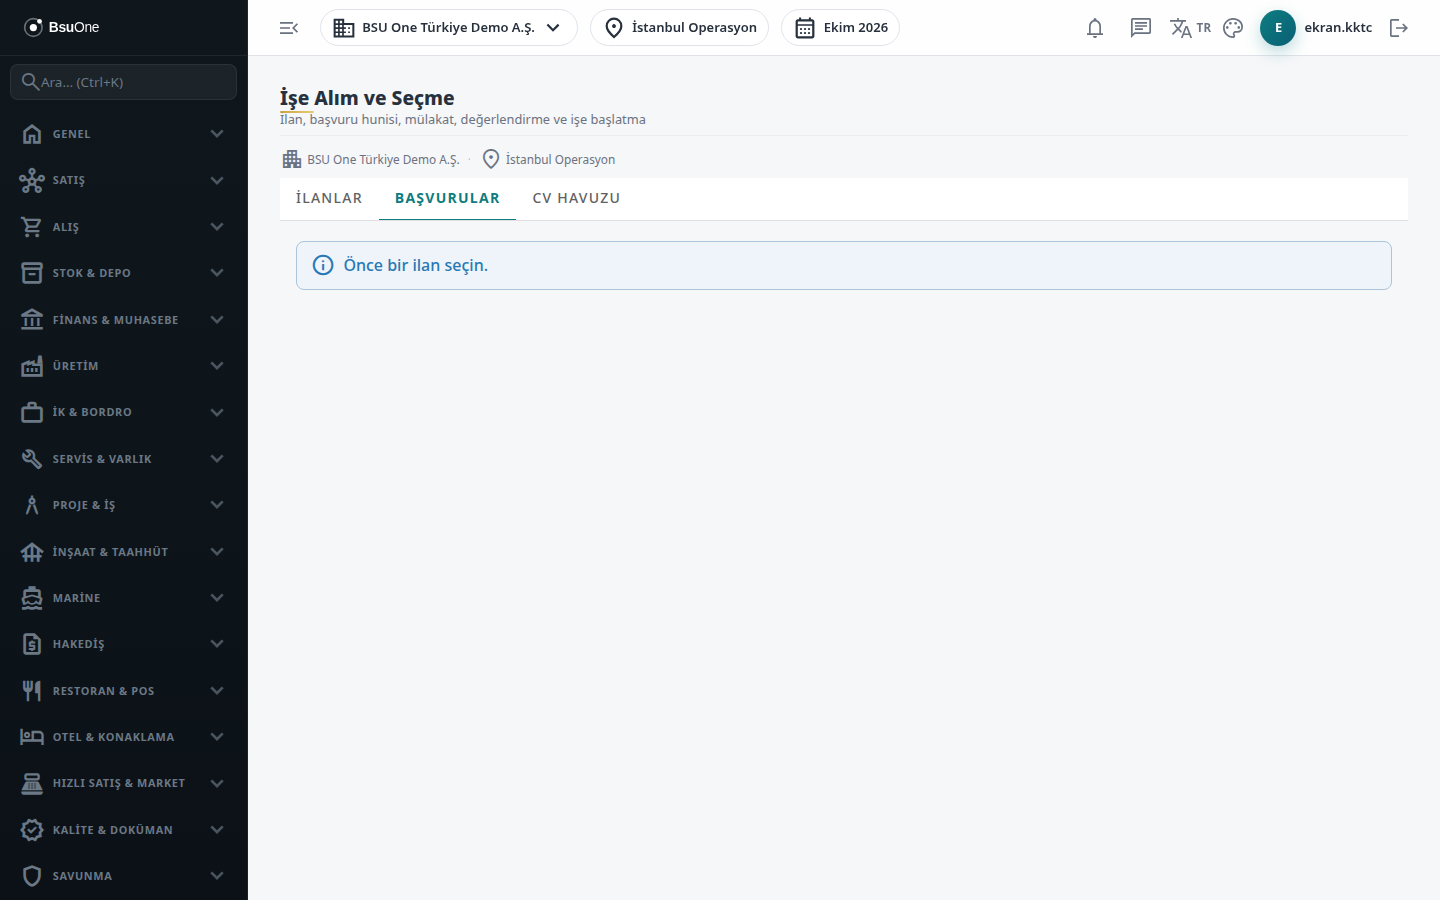Collapse the sidebar menu toggle icon
Screen dimensions: 1440x900
point(289,28)
